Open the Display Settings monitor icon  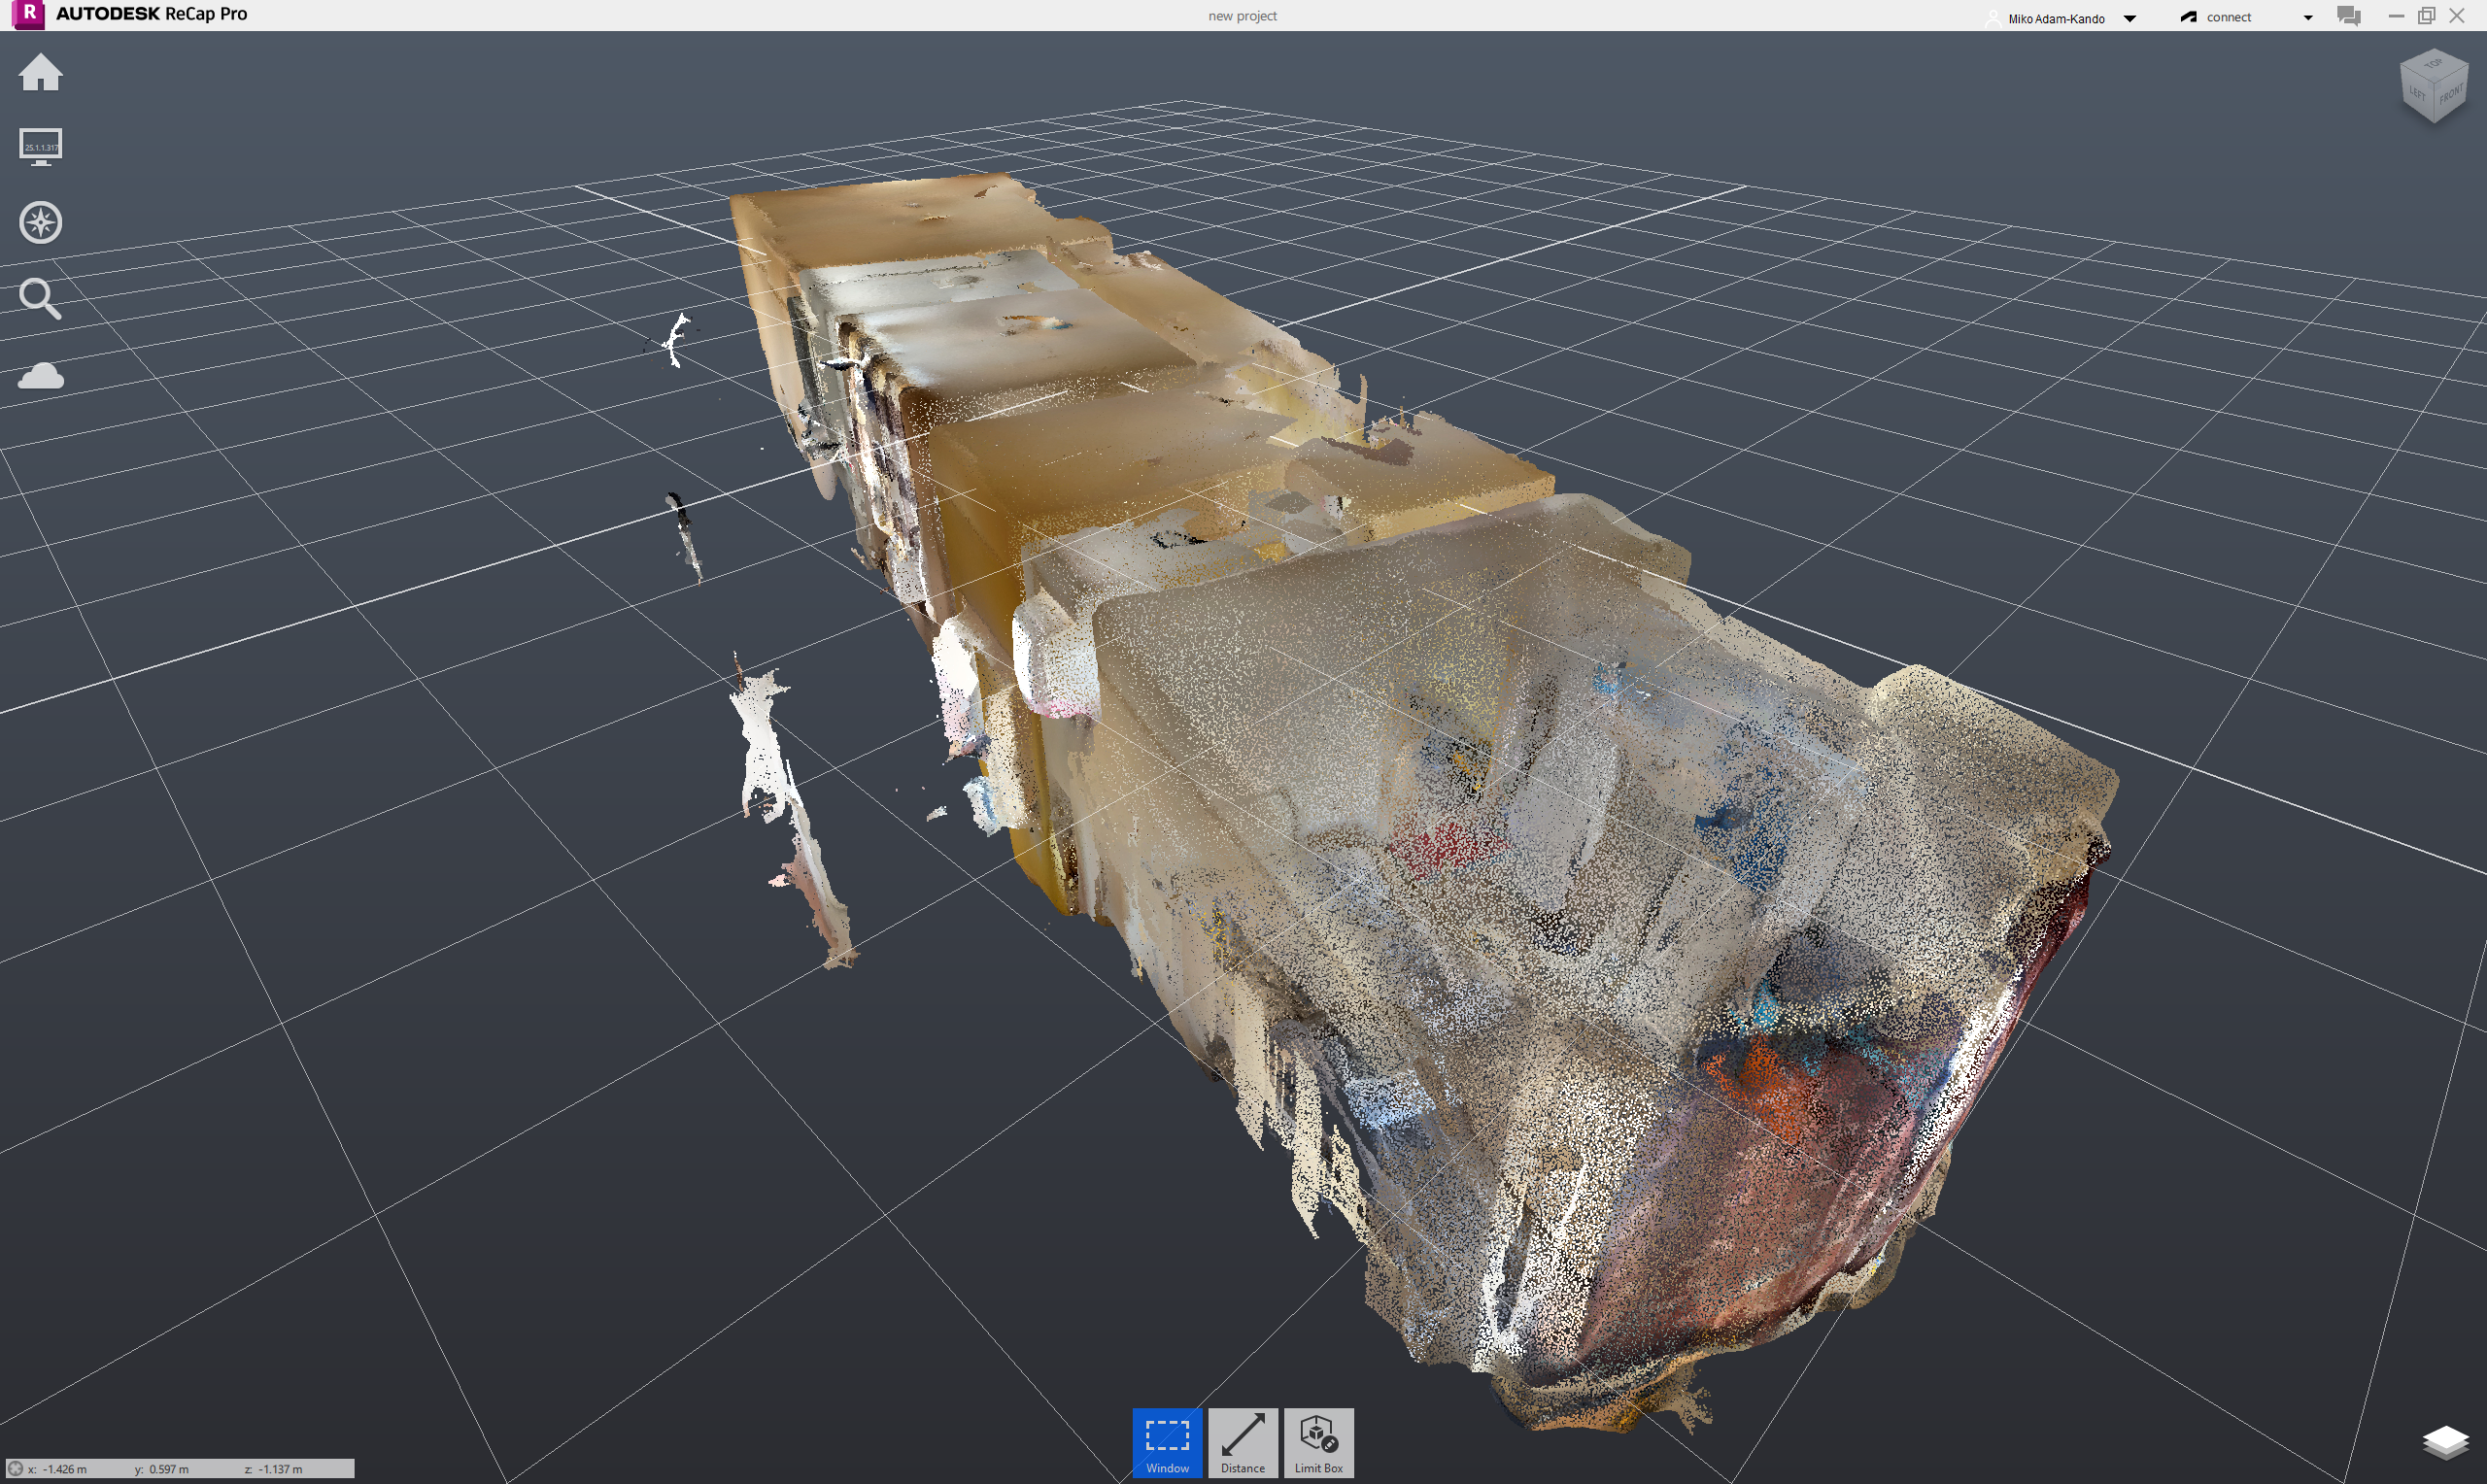[40, 146]
